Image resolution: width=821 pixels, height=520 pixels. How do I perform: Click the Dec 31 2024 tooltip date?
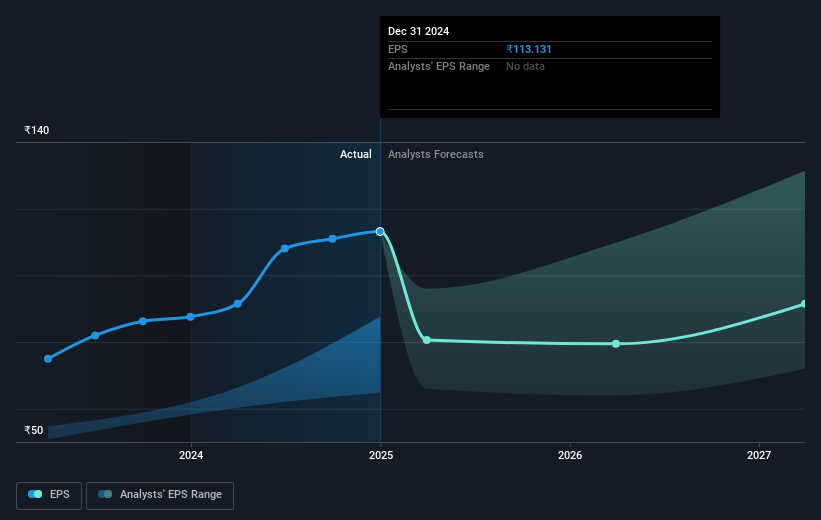pyautogui.click(x=418, y=31)
